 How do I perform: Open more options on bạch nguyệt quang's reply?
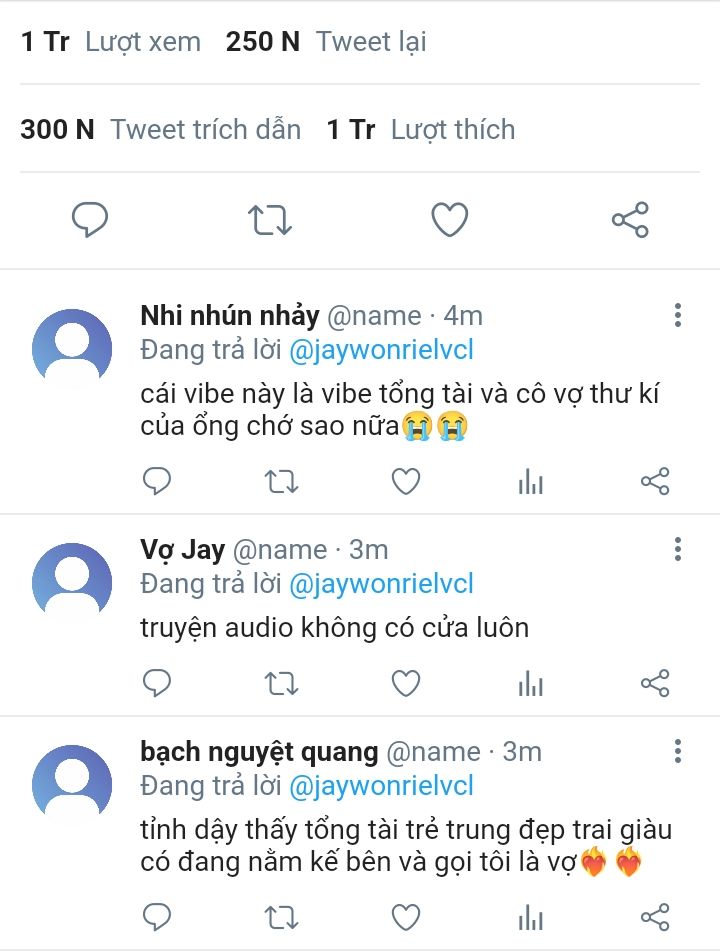point(678,751)
